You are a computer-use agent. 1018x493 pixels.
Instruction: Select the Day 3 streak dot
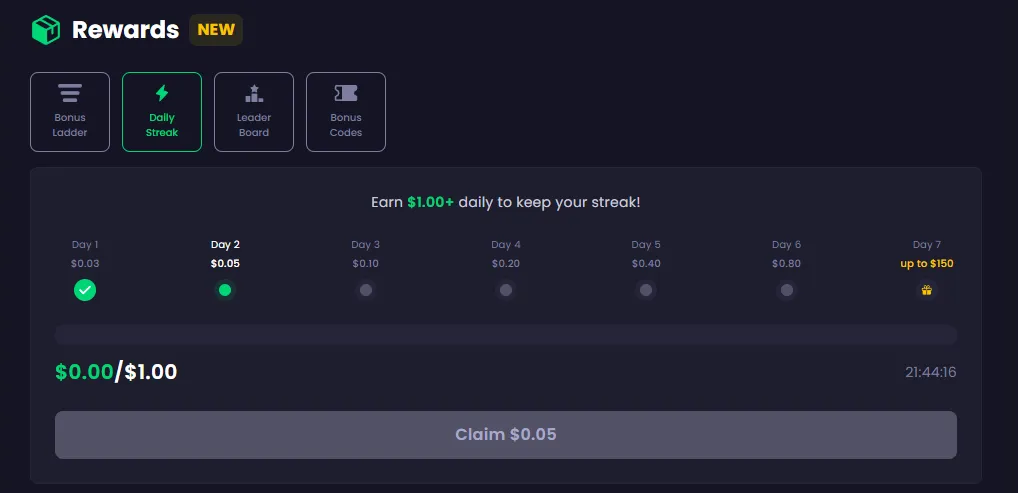coord(366,290)
